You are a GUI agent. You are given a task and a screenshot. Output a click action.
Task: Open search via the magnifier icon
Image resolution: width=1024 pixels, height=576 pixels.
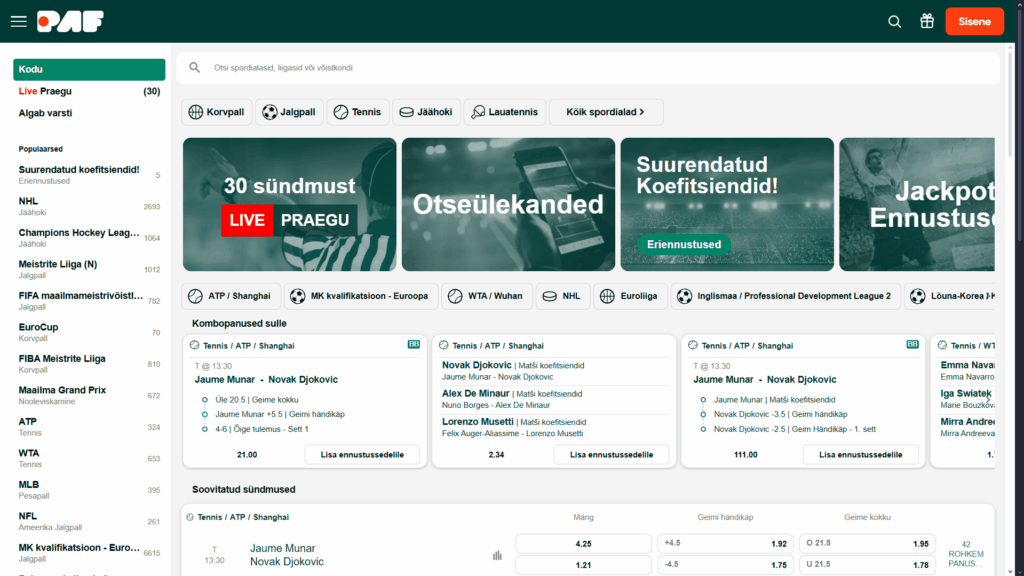pyautogui.click(x=894, y=20)
